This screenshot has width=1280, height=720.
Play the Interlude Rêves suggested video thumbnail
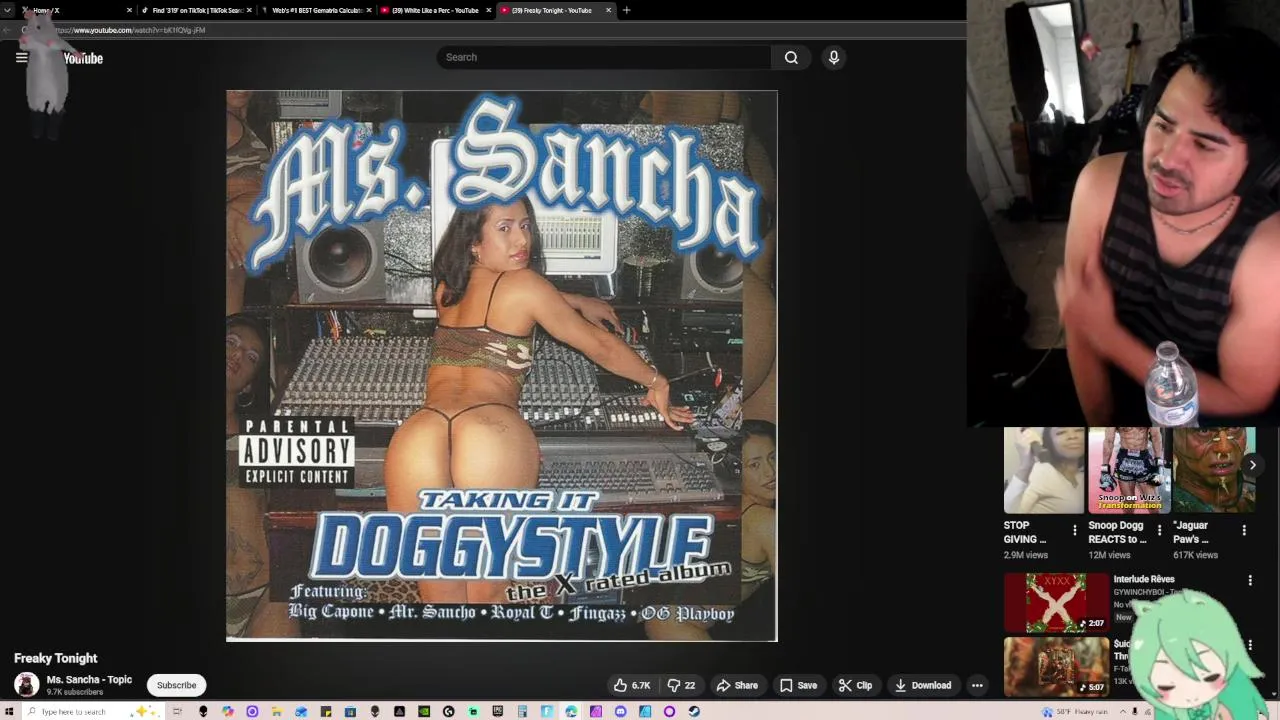tap(1056, 602)
